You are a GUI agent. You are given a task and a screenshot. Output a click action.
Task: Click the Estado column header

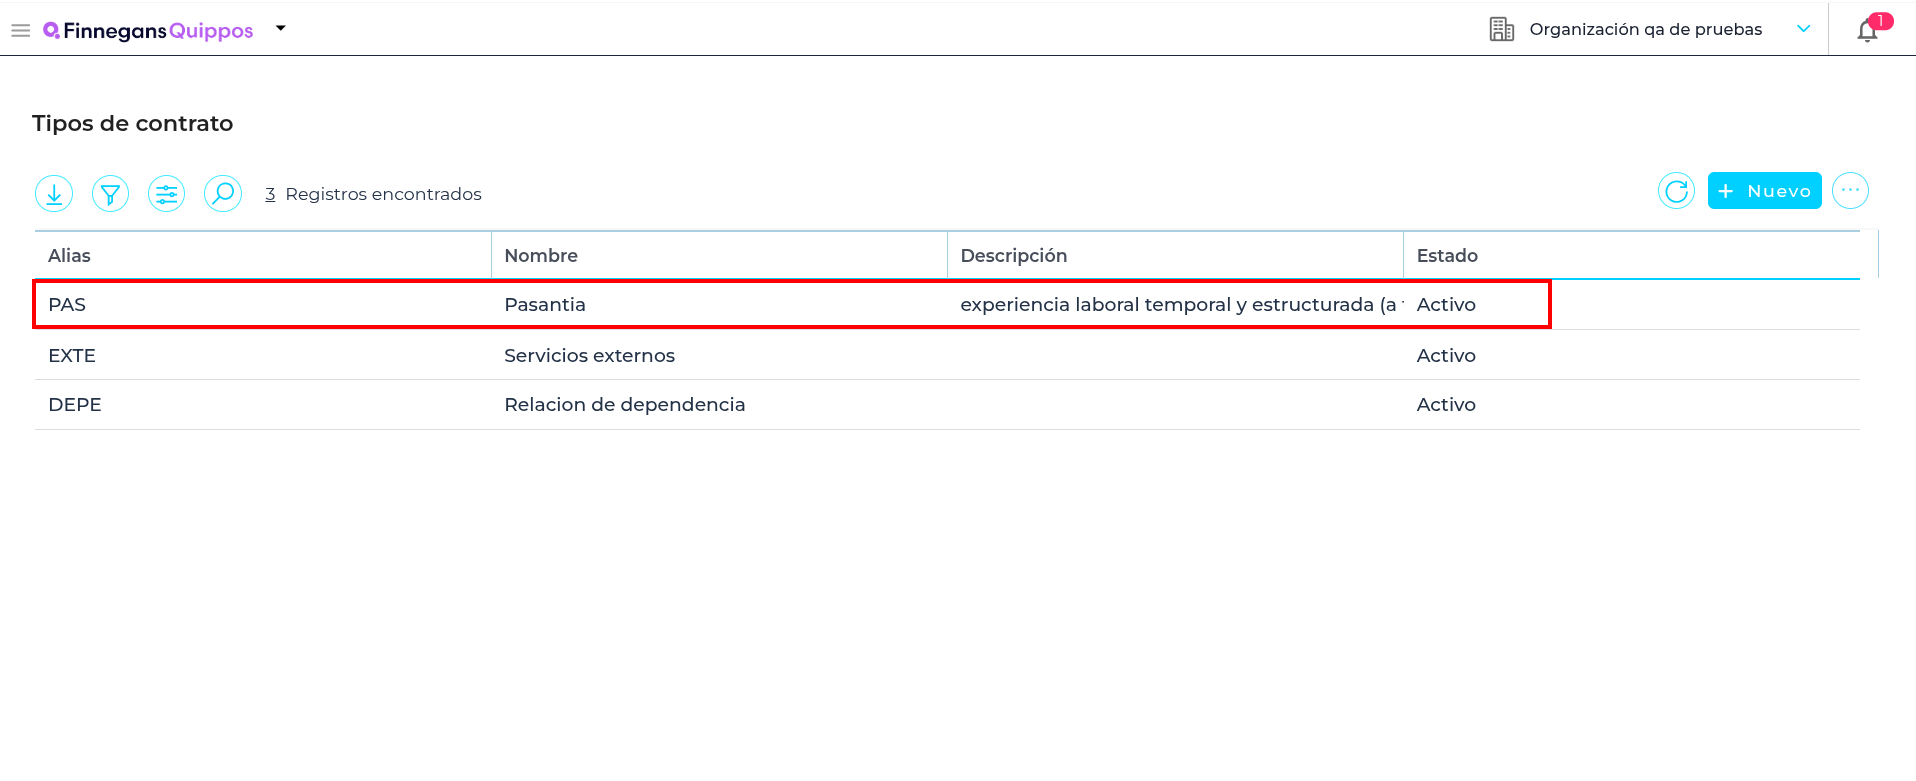pyautogui.click(x=1447, y=255)
